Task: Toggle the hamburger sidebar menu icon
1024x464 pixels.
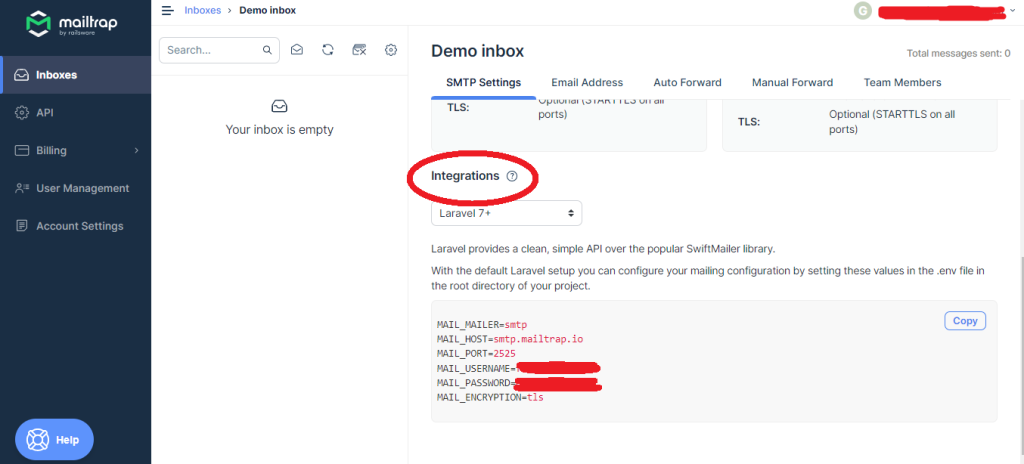Action: 168,10
